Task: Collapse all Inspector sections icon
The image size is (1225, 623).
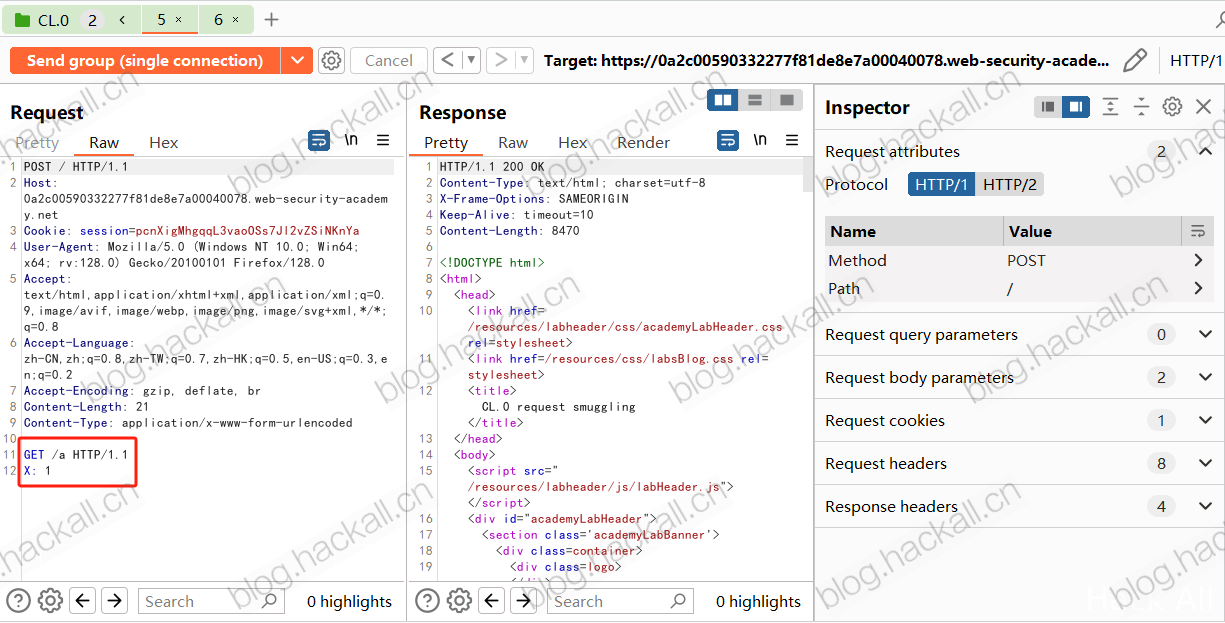Action: [1141, 107]
